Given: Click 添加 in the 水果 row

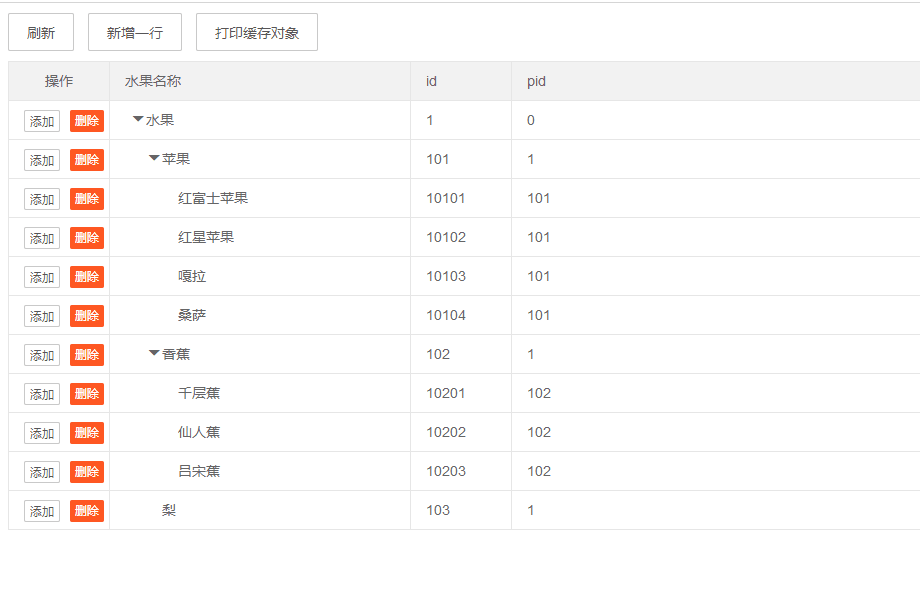Looking at the screenshot, I should pos(42,121).
